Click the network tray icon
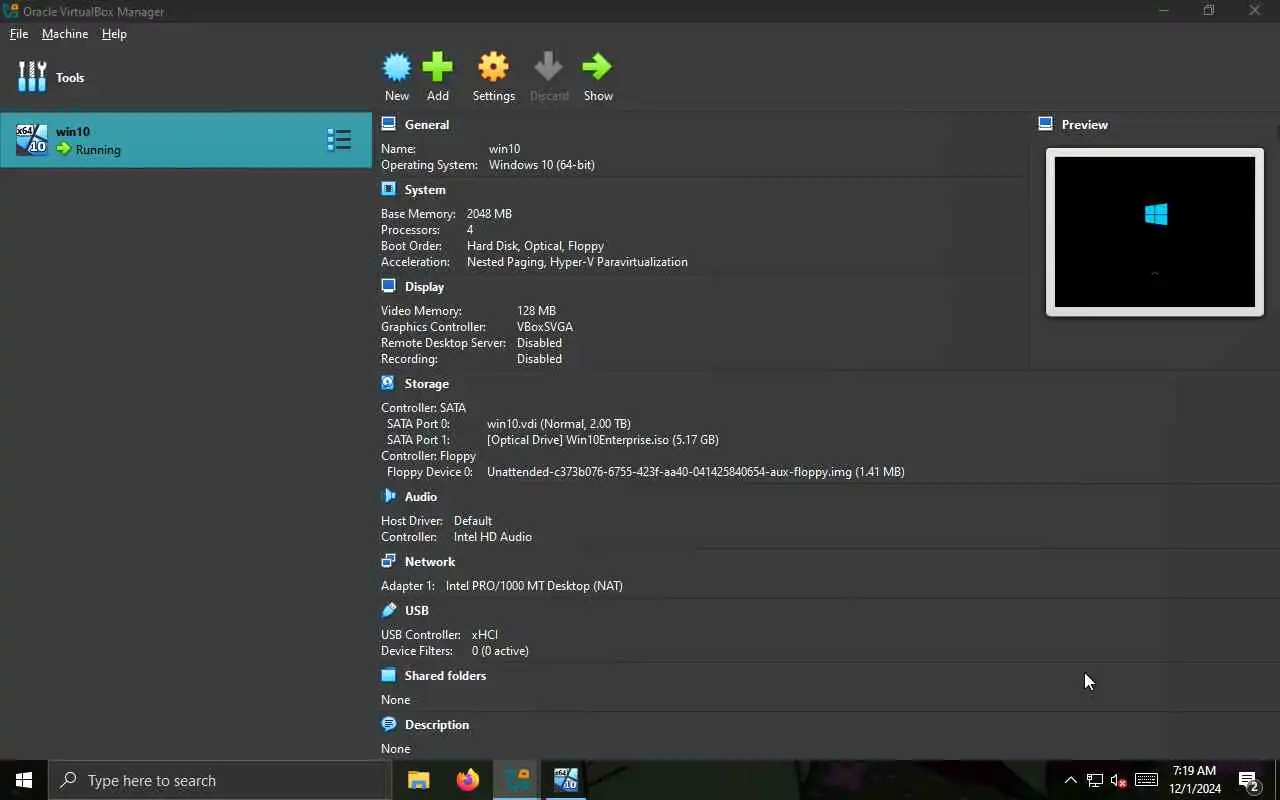Screen dimensions: 1280x800 tap(1095, 781)
